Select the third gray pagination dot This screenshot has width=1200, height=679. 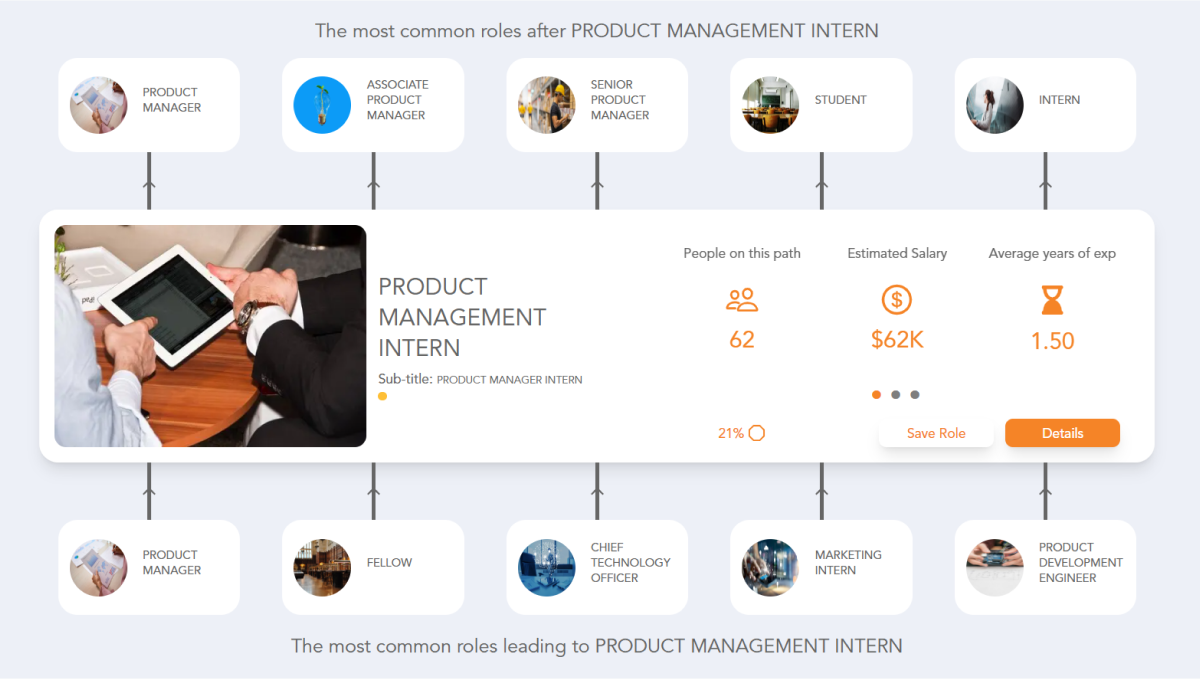tap(915, 394)
